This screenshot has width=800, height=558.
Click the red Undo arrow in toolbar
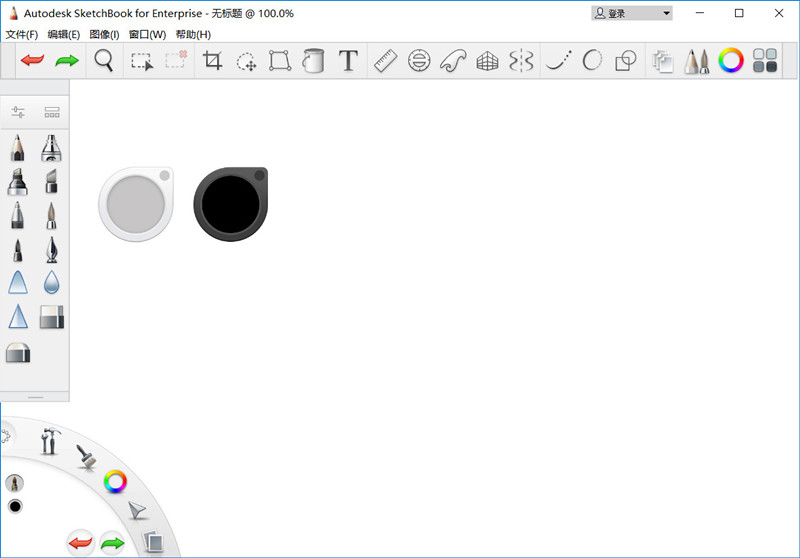click(32, 61)
